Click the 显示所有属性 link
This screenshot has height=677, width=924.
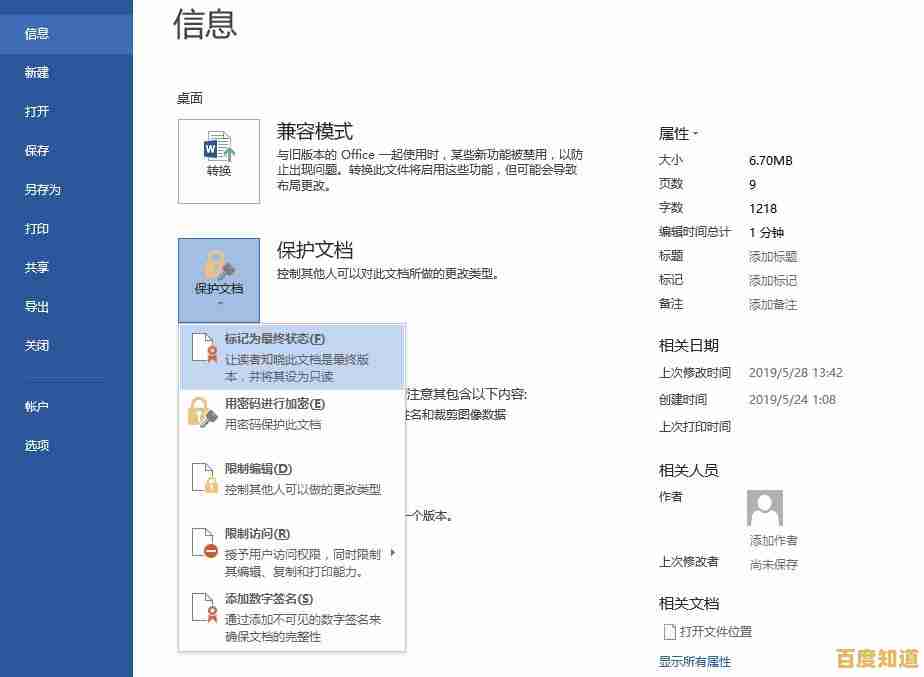pyautogui.click(x=693, y=661)
